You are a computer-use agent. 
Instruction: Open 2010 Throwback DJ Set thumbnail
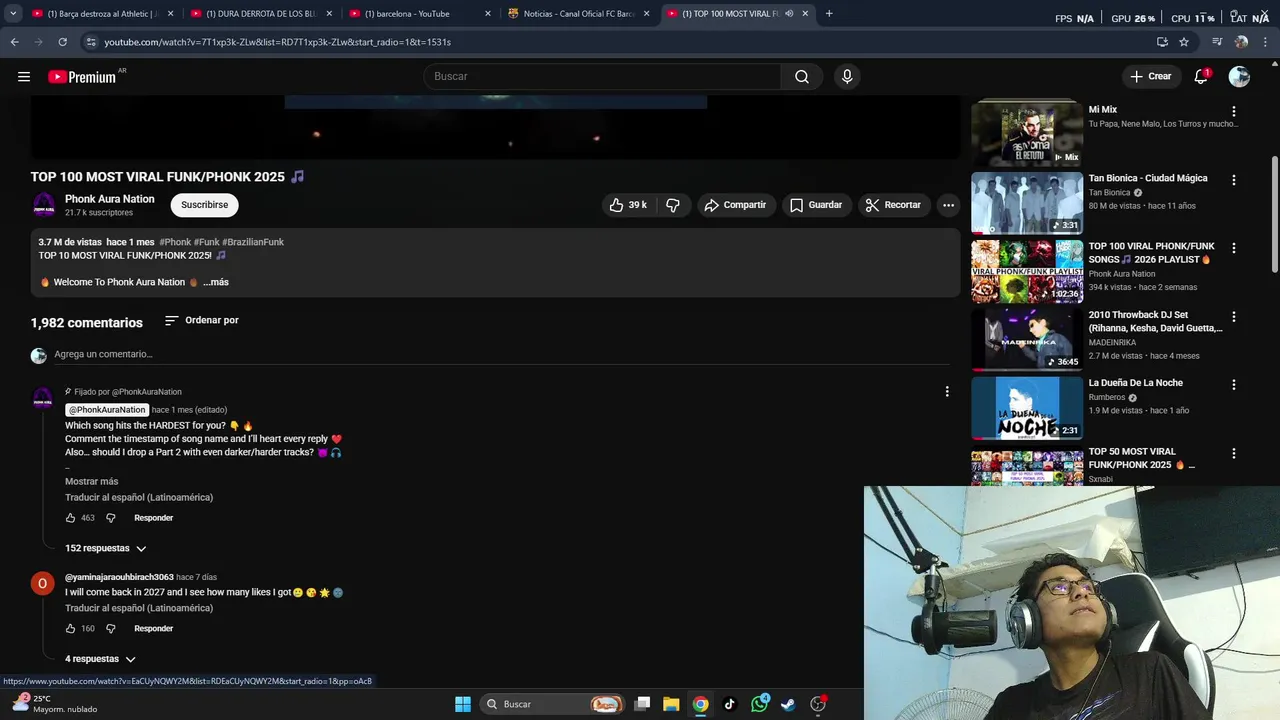[1027, 340]
